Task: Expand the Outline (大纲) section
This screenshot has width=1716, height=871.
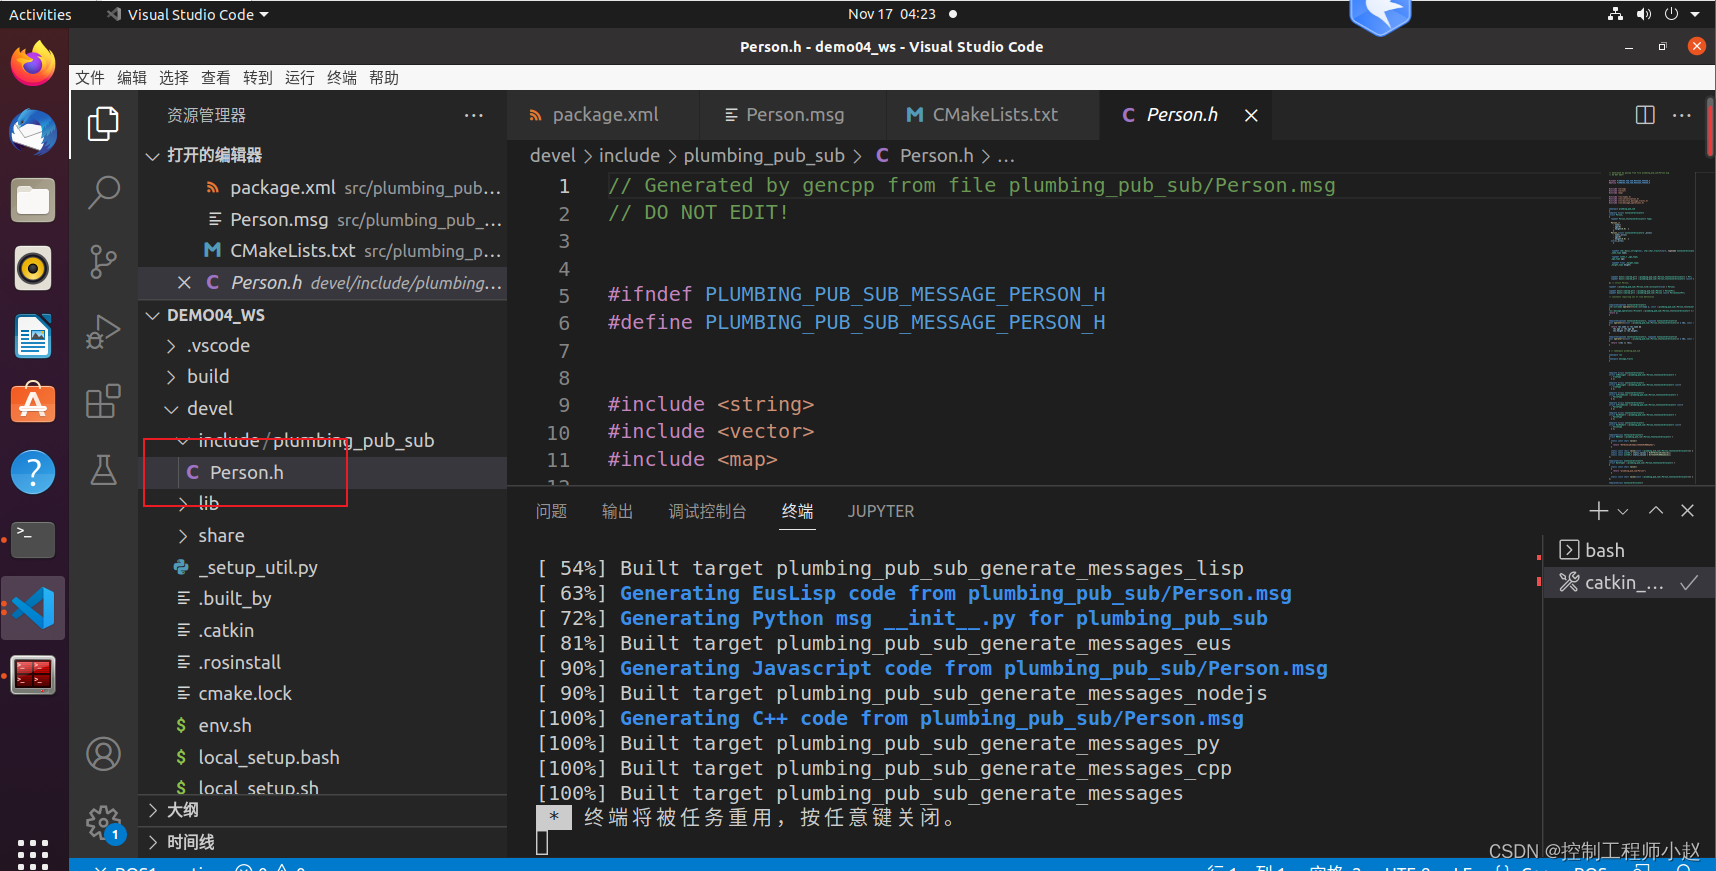Action: [x=322, y=810]
